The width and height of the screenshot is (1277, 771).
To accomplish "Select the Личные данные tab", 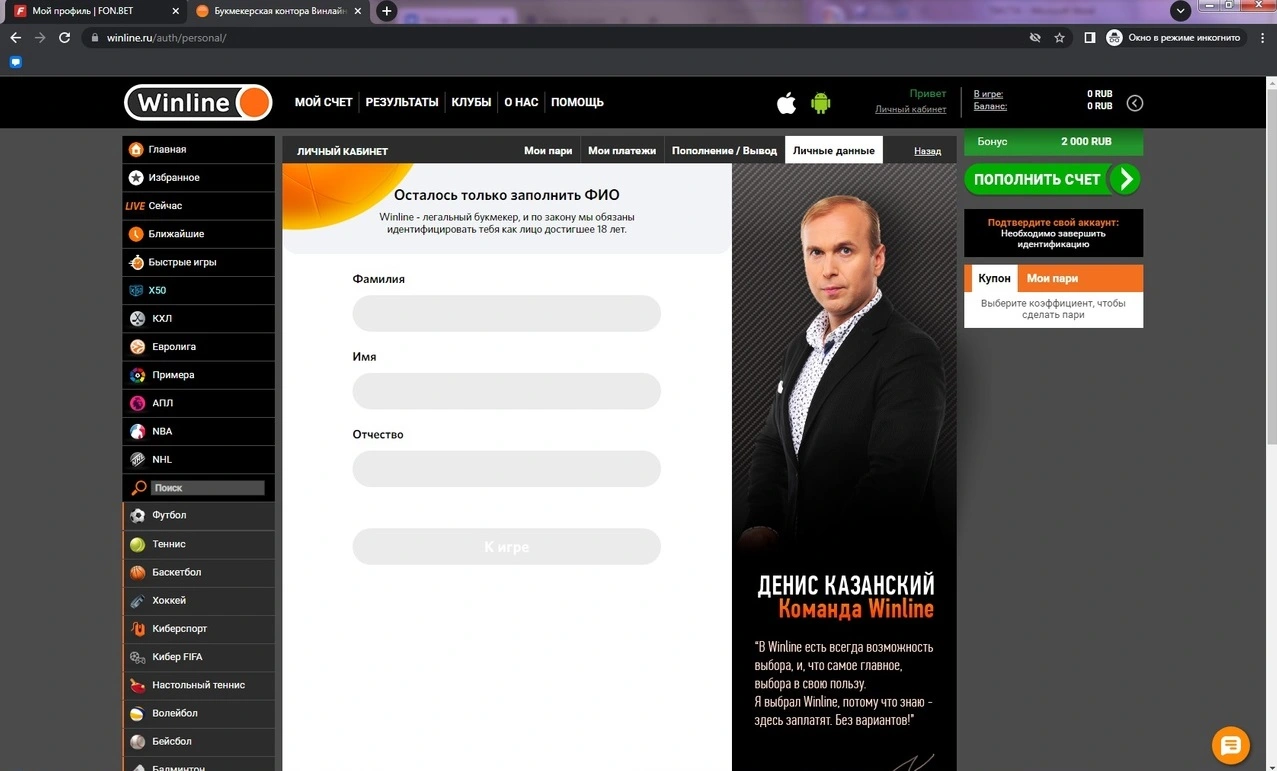I will (834, 151).
